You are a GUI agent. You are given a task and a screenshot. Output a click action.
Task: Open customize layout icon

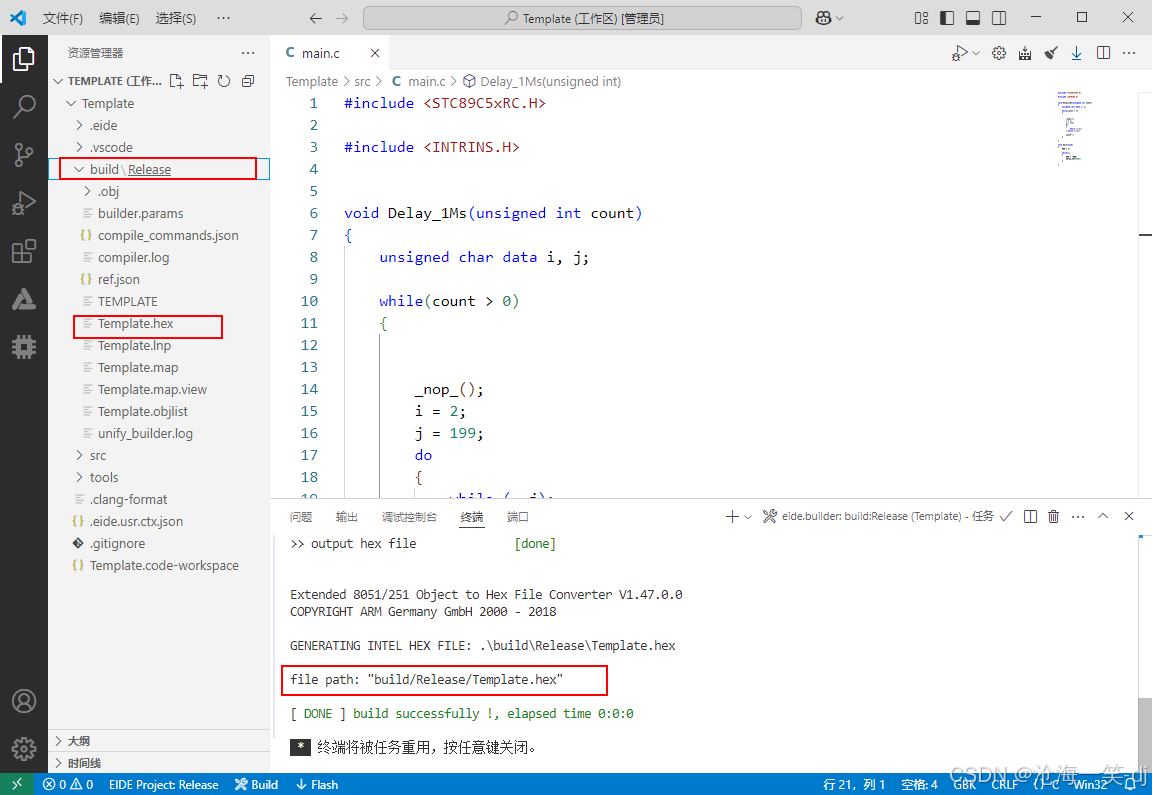(921, 18)
